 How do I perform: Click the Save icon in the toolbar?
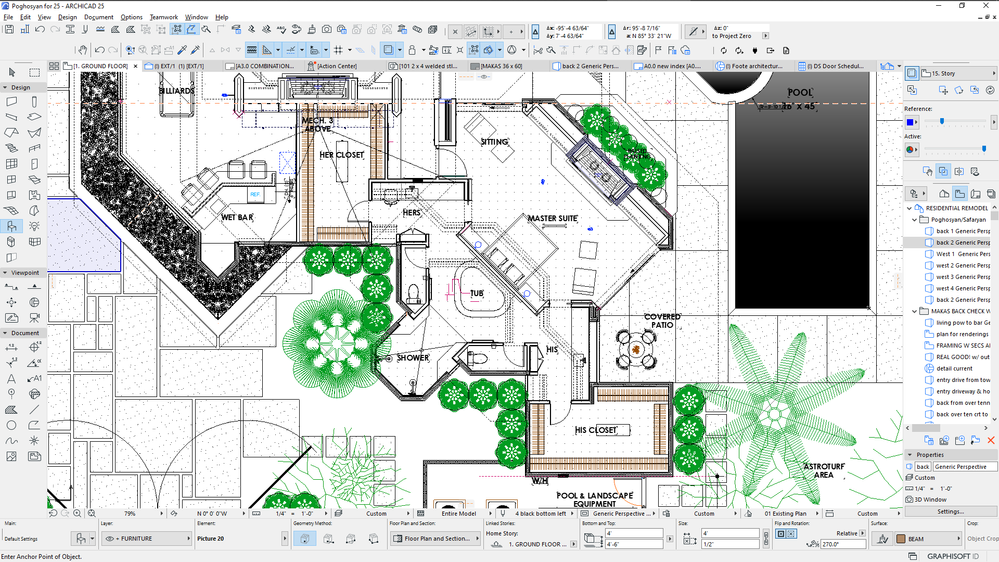click(x=10, y=30)
